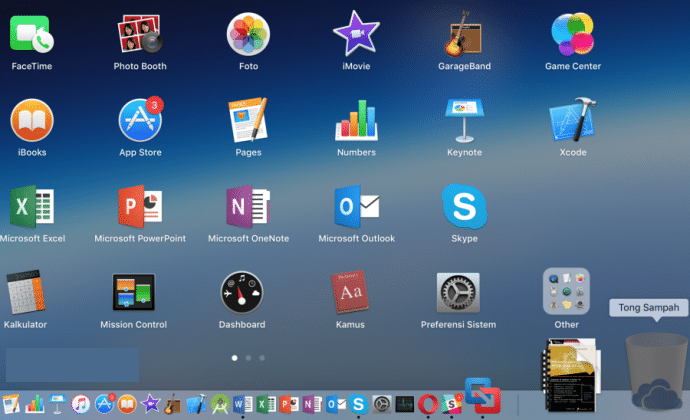This screenshot has width=690, height=420.
Task: Open GarageBand in the Launchpad grid
Action: (x=464, y=34)
